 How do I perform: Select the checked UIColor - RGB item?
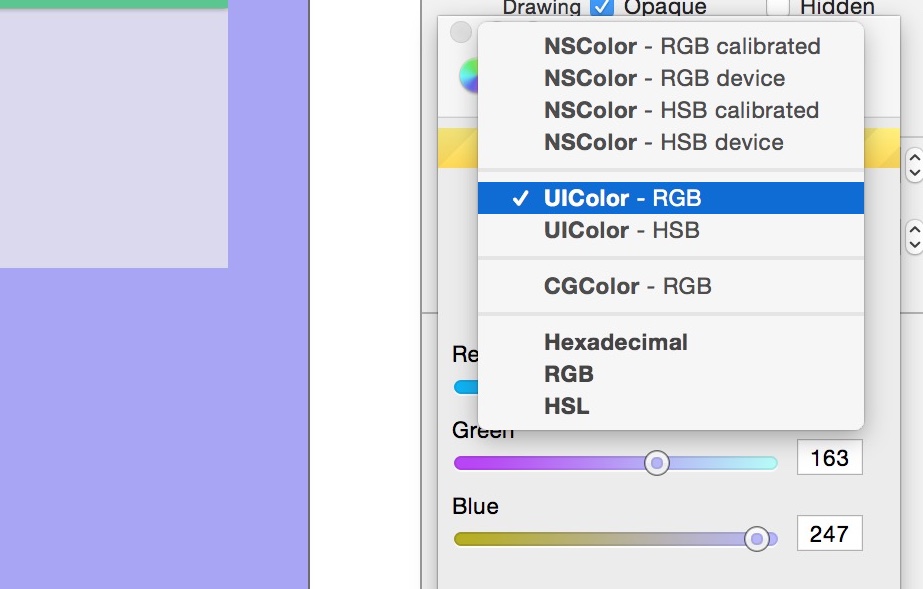point(670,198)
